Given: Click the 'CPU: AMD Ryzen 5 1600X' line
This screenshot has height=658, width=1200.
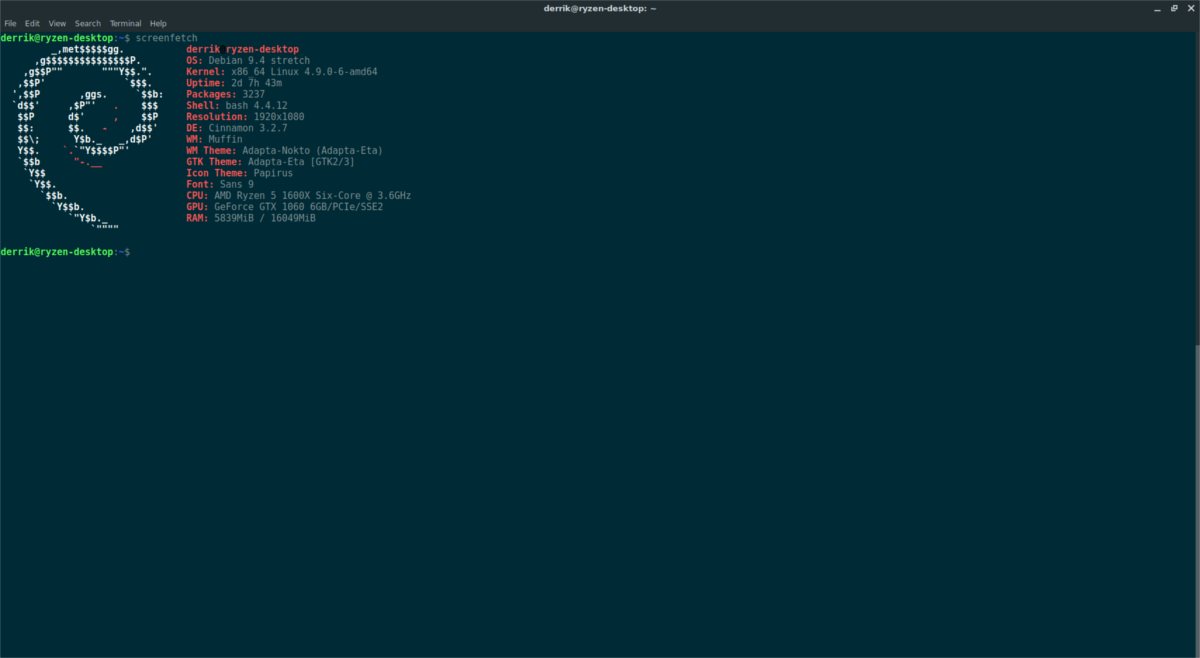Looking at the screenshot, I should 299,195.
